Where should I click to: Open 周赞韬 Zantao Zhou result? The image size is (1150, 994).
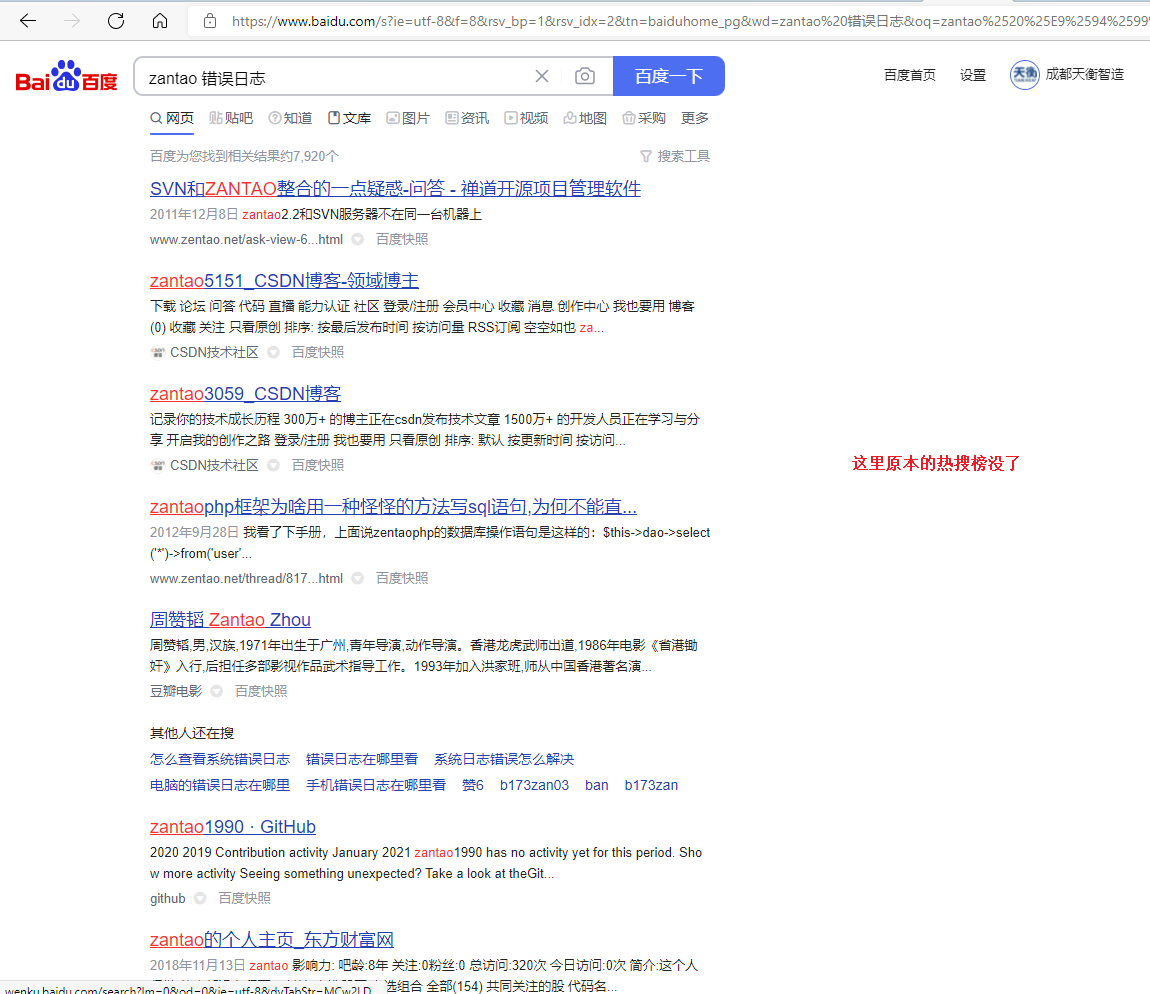(x=230, y=619)
